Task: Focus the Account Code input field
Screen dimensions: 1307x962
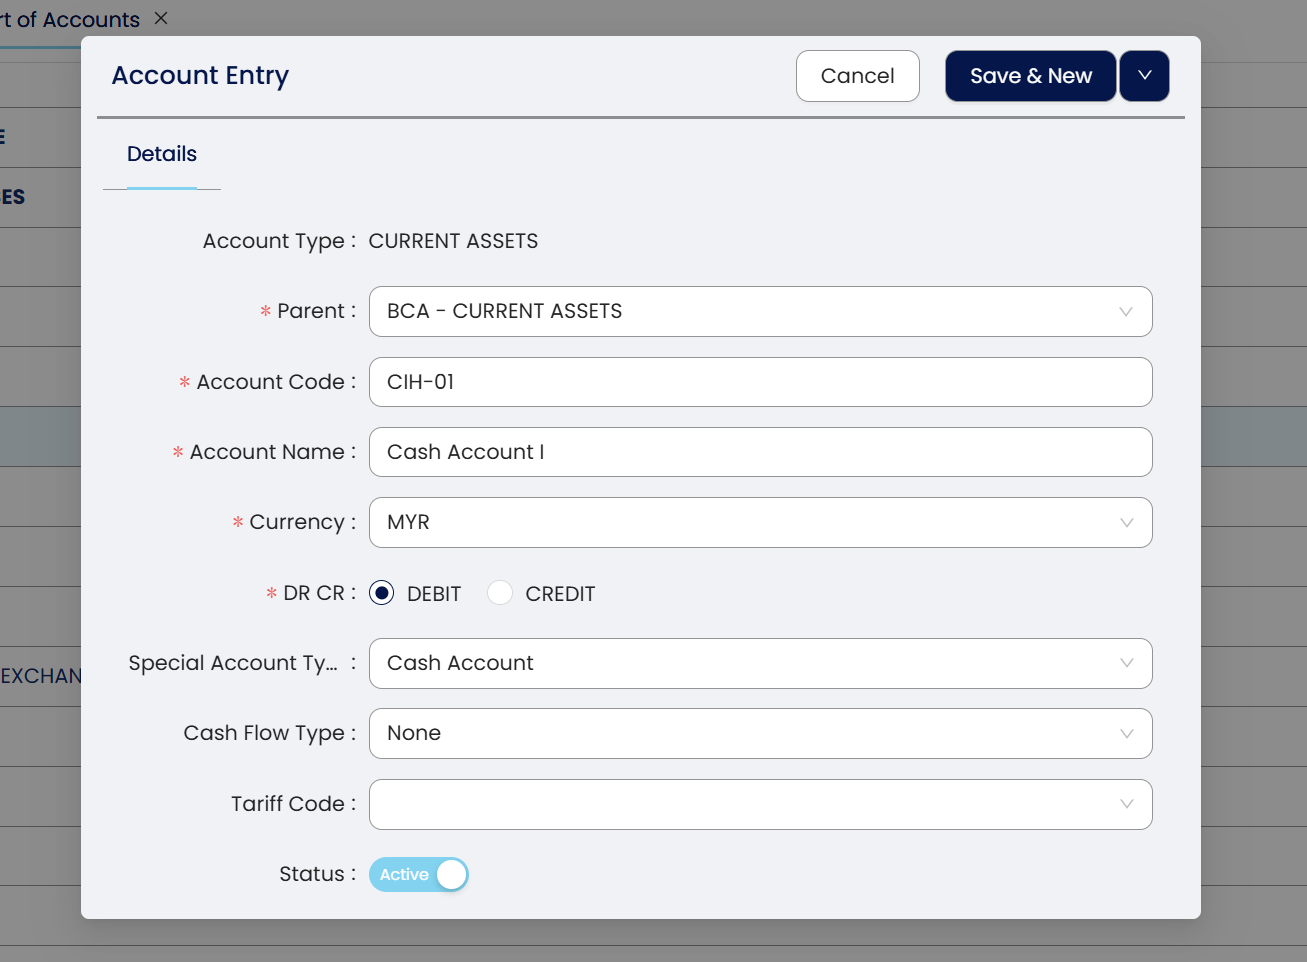Action: tap(760, 382)
